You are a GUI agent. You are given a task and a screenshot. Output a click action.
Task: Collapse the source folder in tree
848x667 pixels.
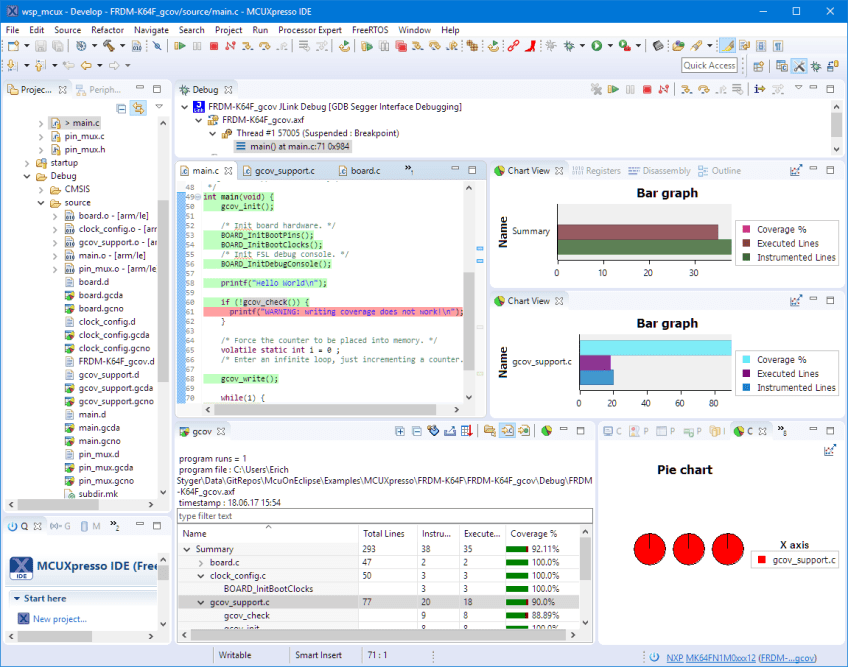[x=41, y=203]
